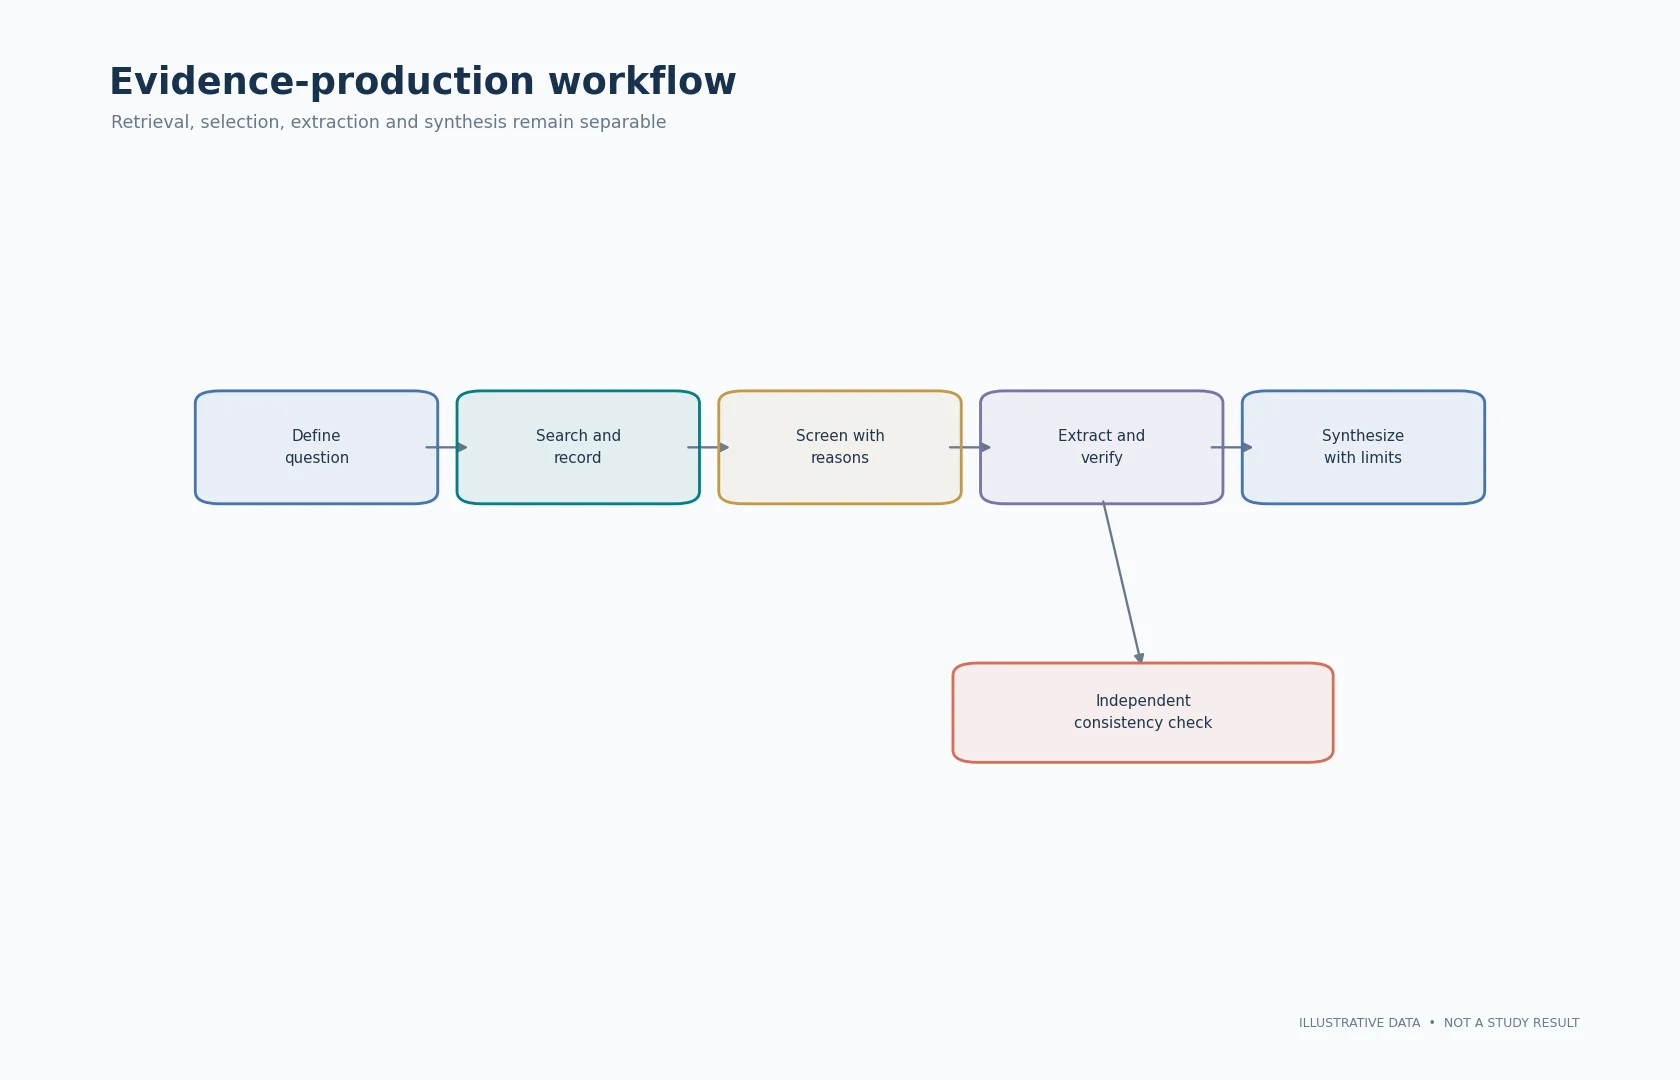The height and width of the screenshot is (1080, 1680).
Task: Click the ILLUSTRATIVE DATA footer note
Action: click(1439, 1023)
